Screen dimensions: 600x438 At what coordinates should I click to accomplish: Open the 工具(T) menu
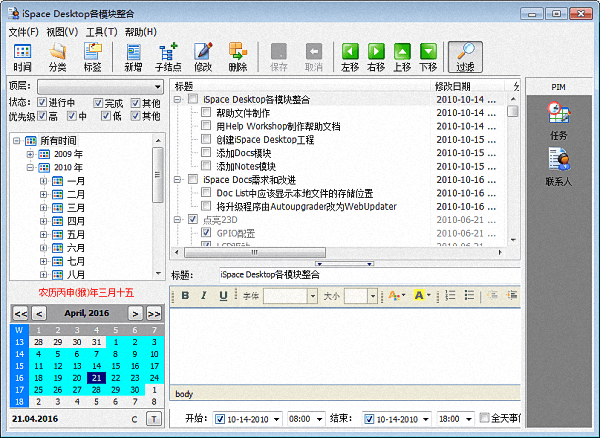(101, 32)
